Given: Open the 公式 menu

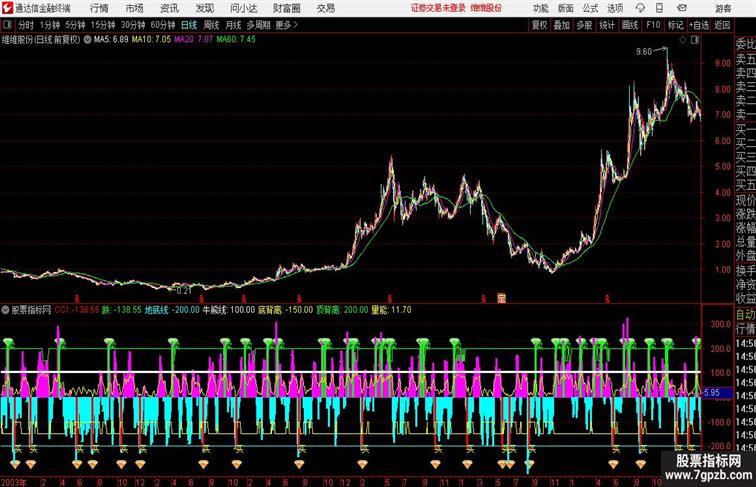Looking at the screenshot, I should click(x=590, y=8).
